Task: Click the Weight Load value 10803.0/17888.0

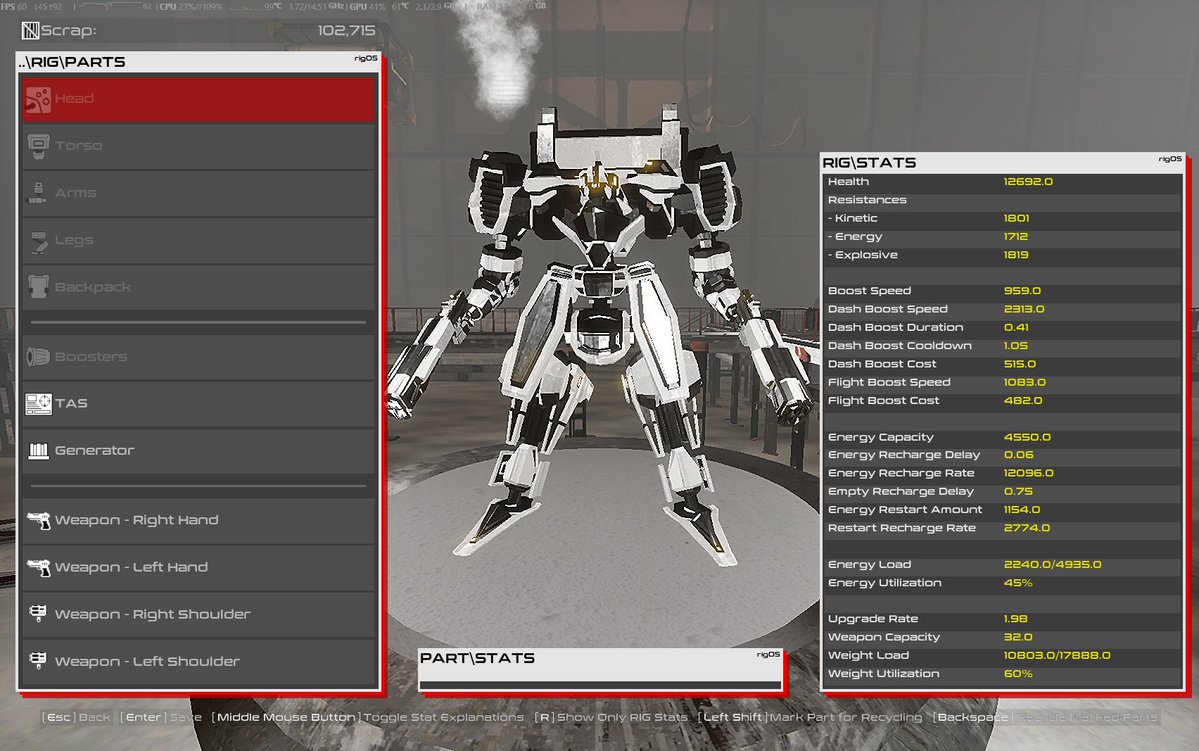Action: coord(1057,655)
